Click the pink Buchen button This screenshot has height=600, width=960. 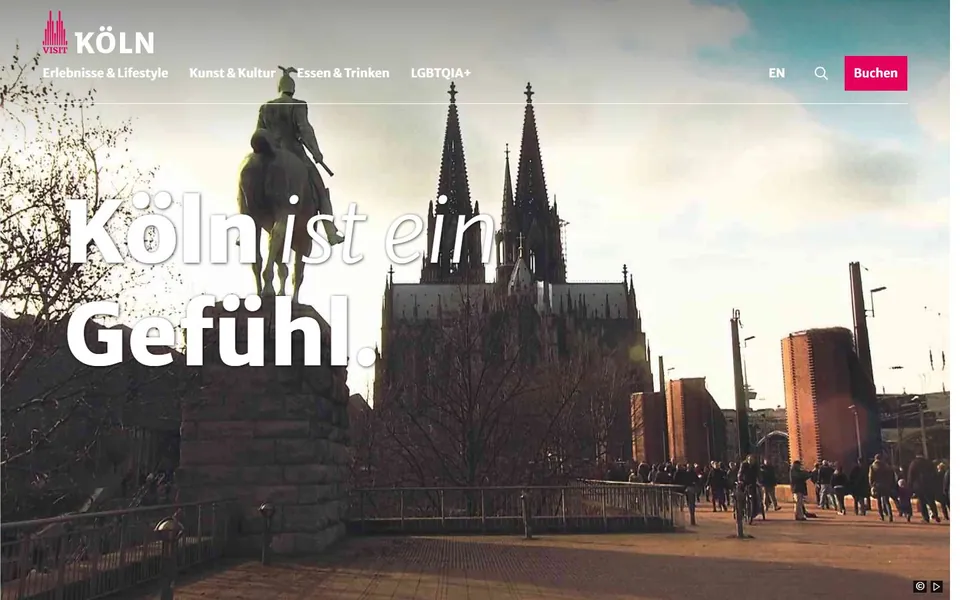(x=876, y=73)
